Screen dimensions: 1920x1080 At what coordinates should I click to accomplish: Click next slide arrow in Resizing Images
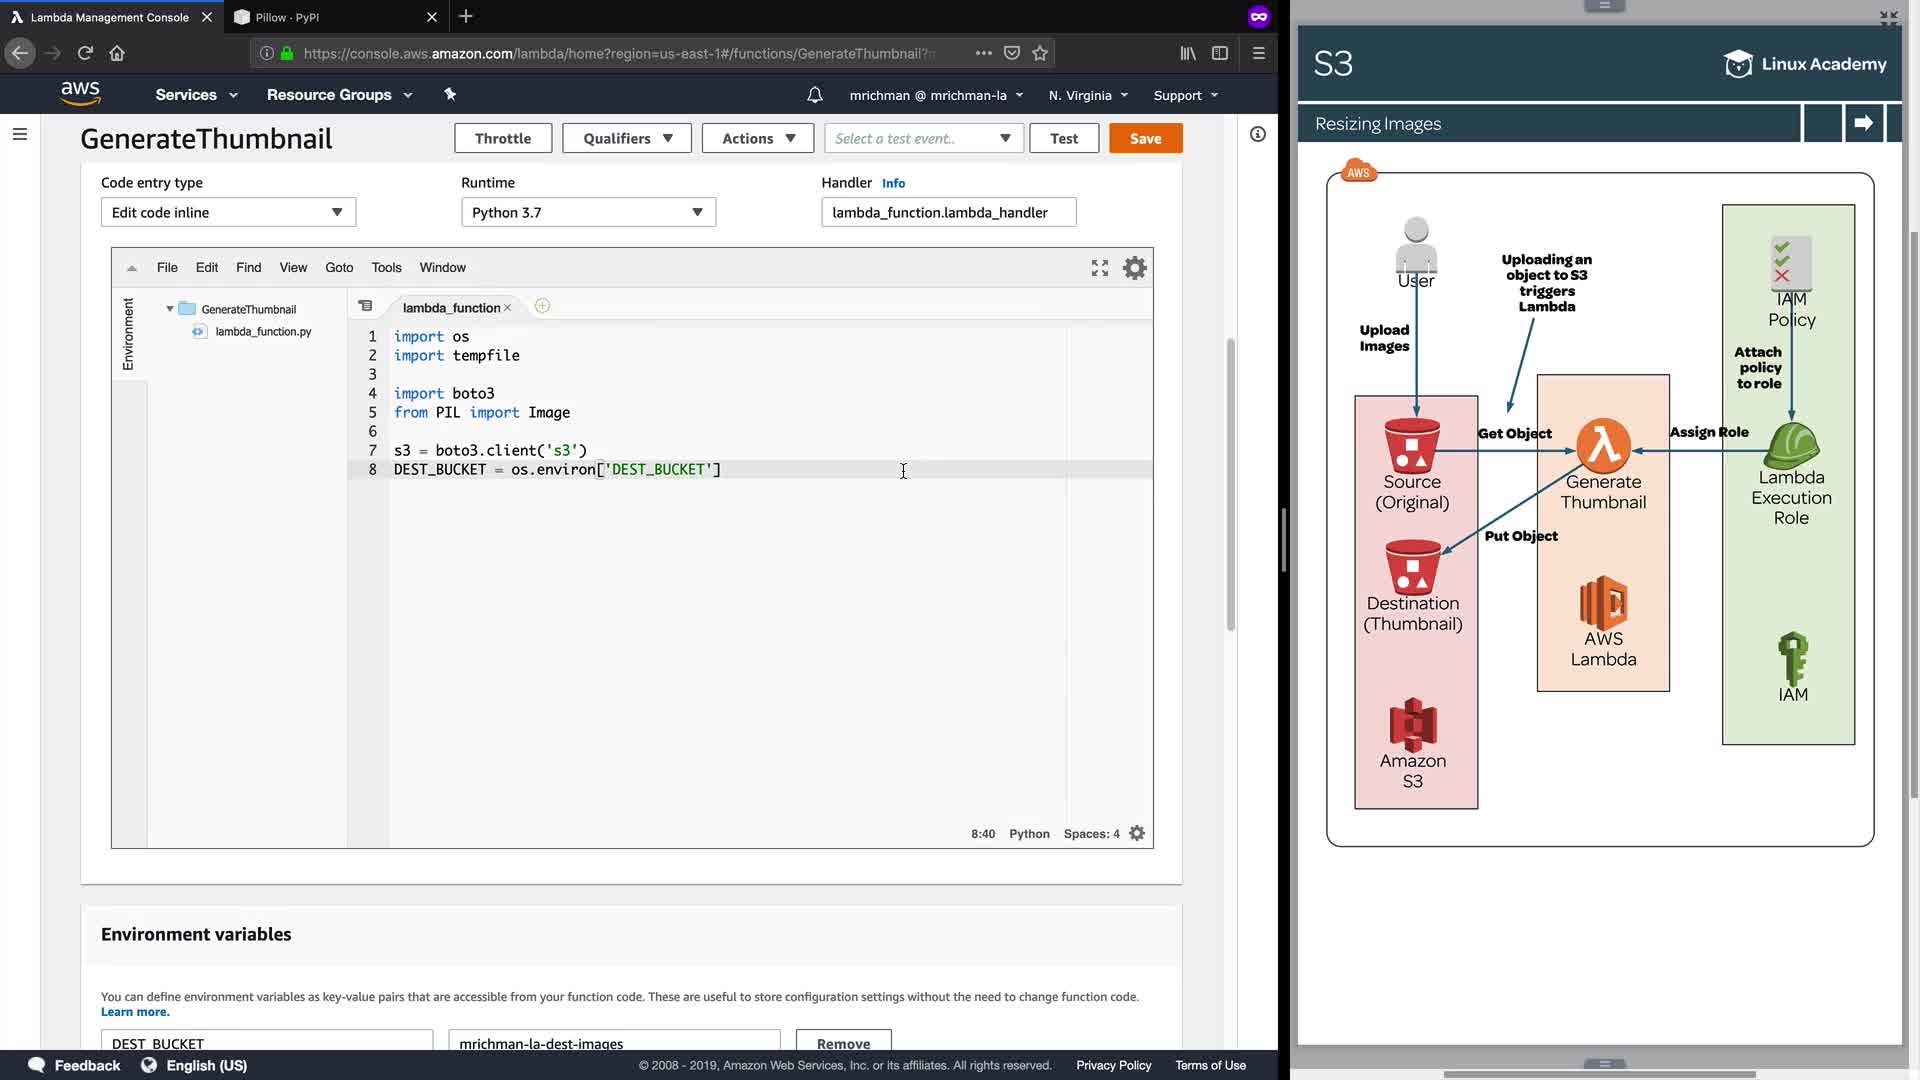click(x=1863, y=123)
